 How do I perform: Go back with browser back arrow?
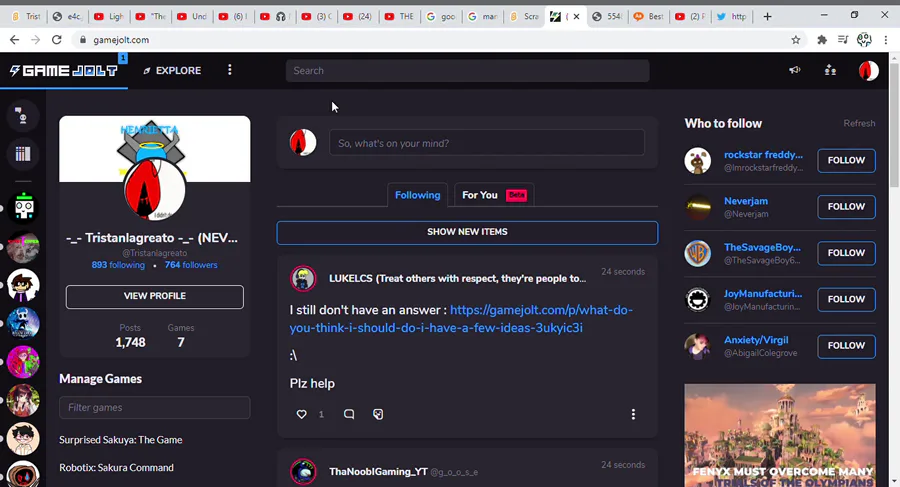pyautogui.click(x=14, y=40)
